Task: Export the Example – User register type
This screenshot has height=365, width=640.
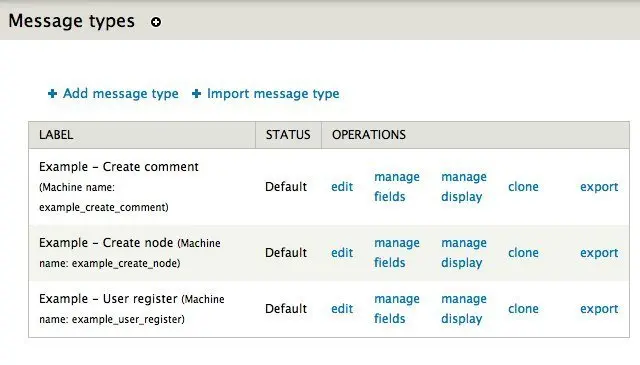Action: (x=599, y=309)
